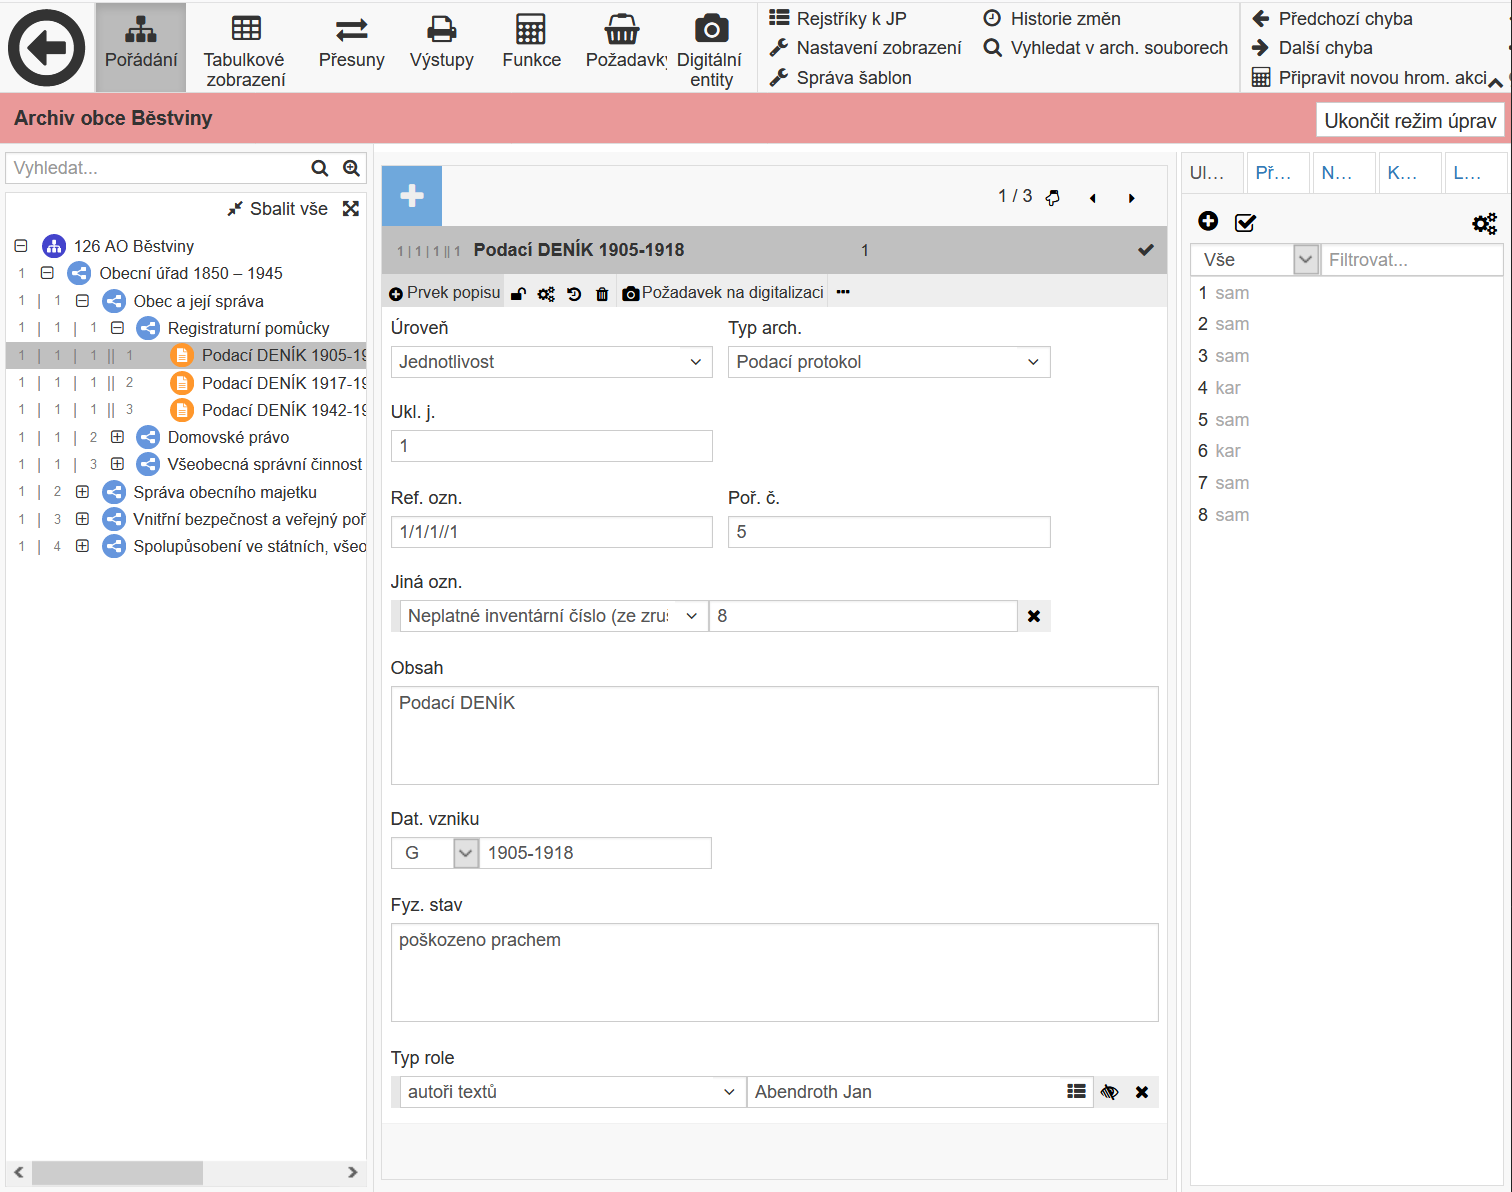Screen dimensions: 1512x1192
Task: Click the unlock padlock icon
Action: pos(518,294)
